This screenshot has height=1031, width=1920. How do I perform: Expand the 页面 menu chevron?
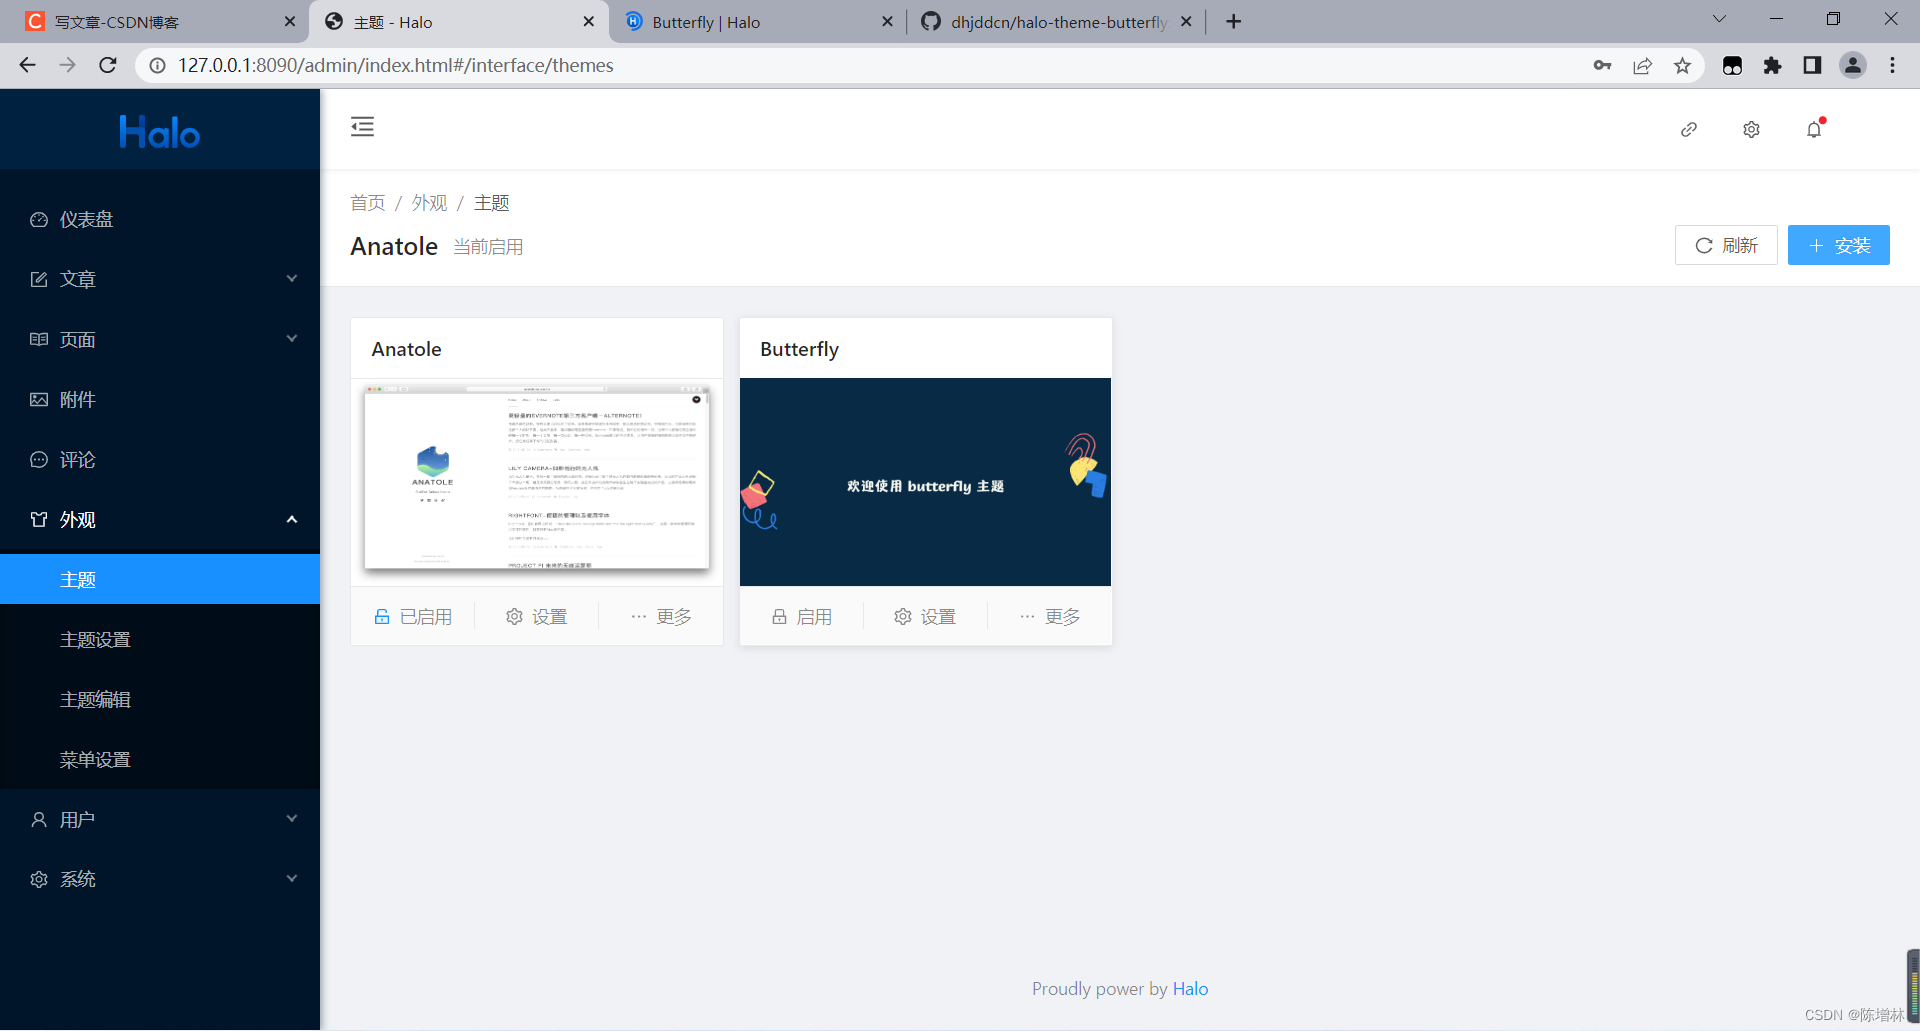(x=292, y=339)
